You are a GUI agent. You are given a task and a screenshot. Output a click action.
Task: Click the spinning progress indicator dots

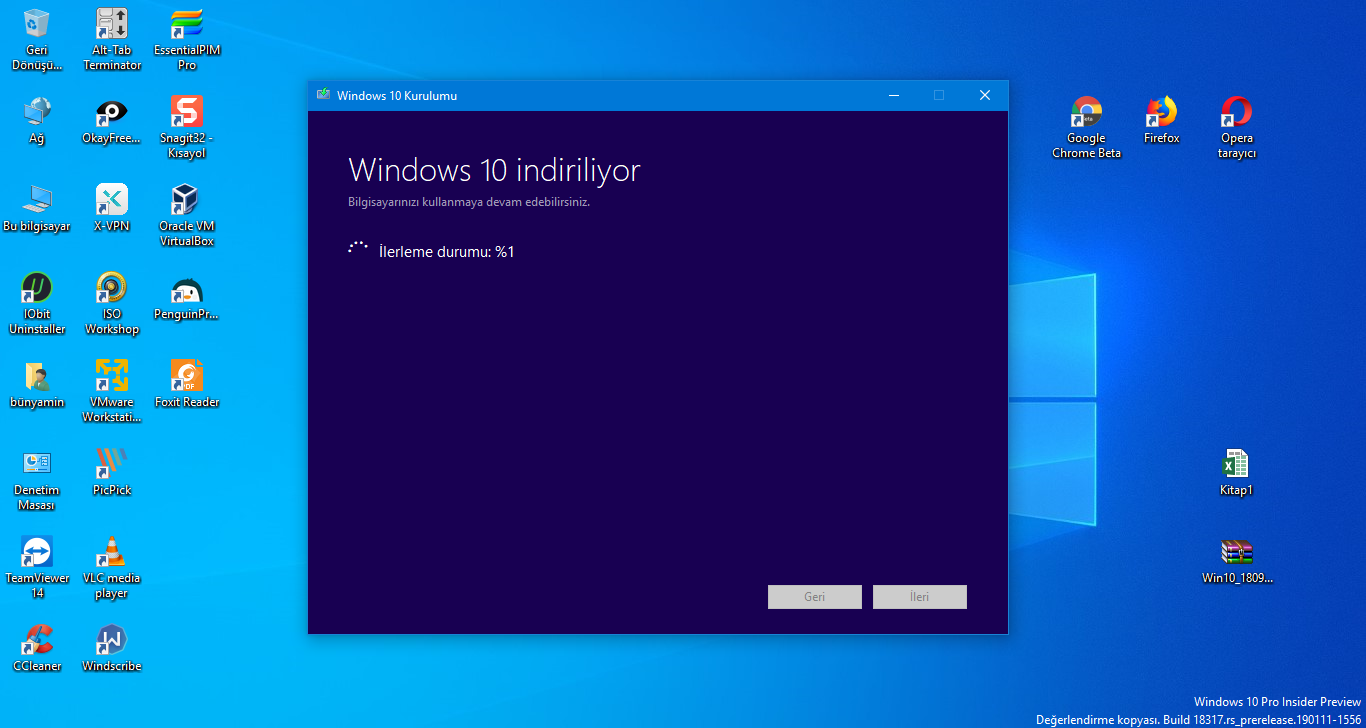tap(358, 249)
